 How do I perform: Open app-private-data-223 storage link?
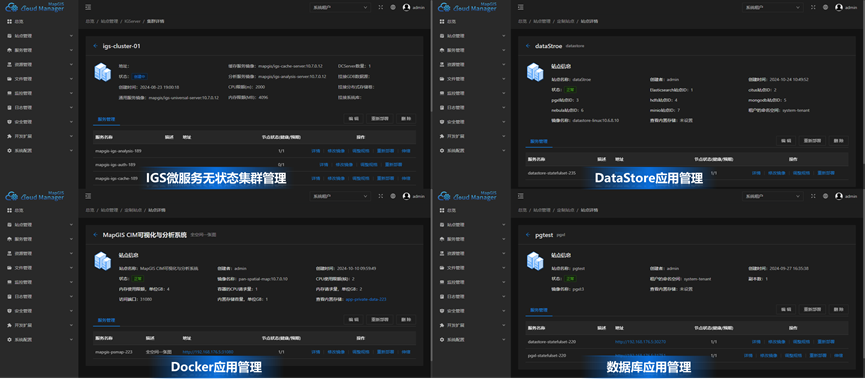point(366,299)
